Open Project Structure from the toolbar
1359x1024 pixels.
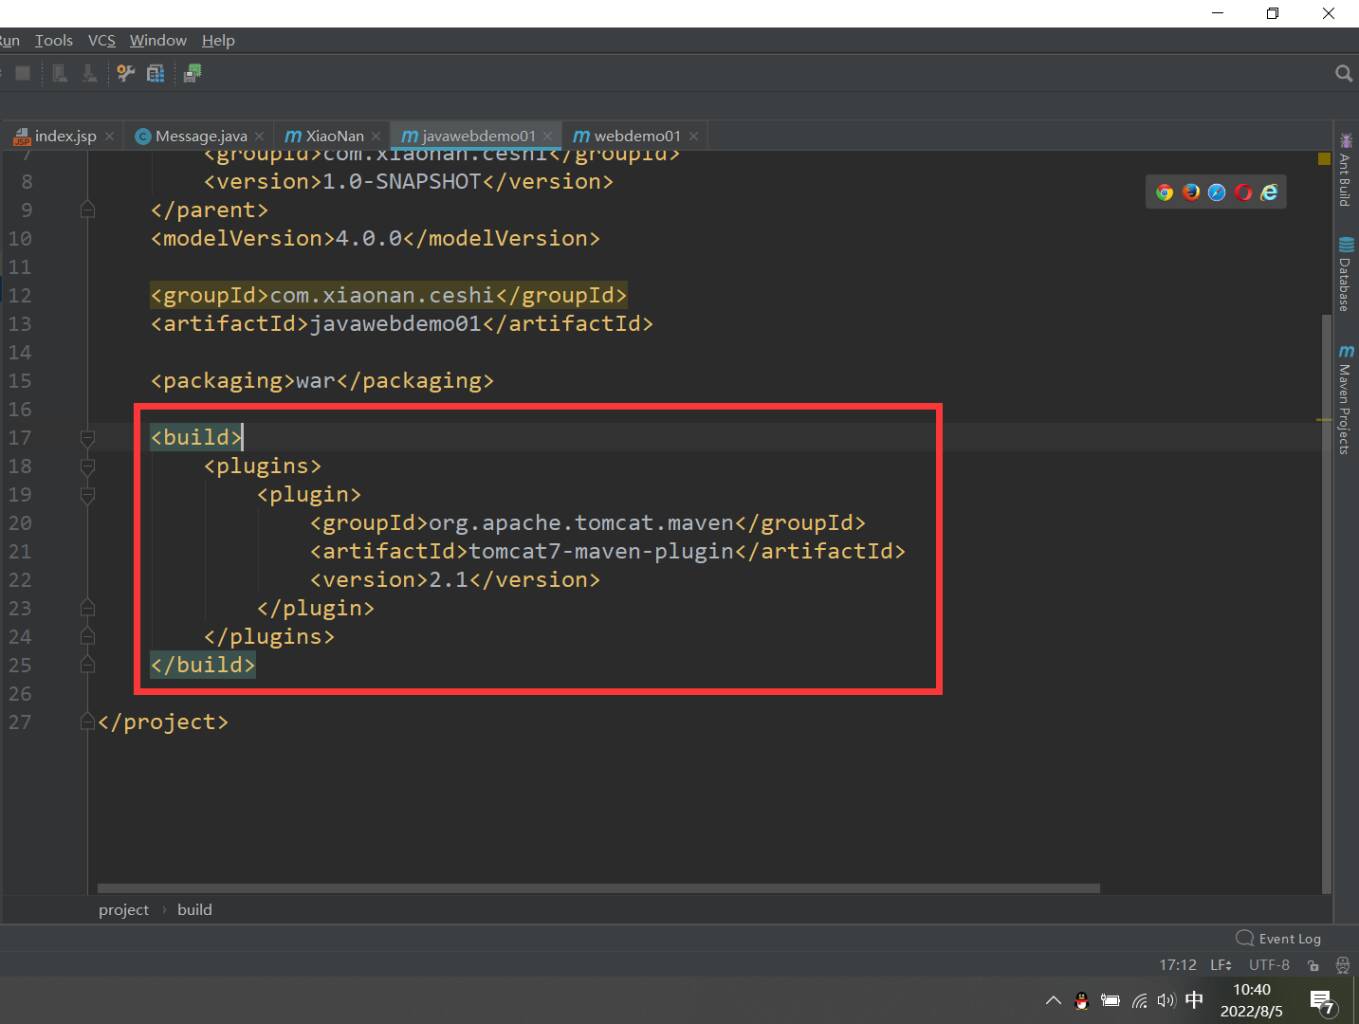pyautogui.click(x=155, y=73)
